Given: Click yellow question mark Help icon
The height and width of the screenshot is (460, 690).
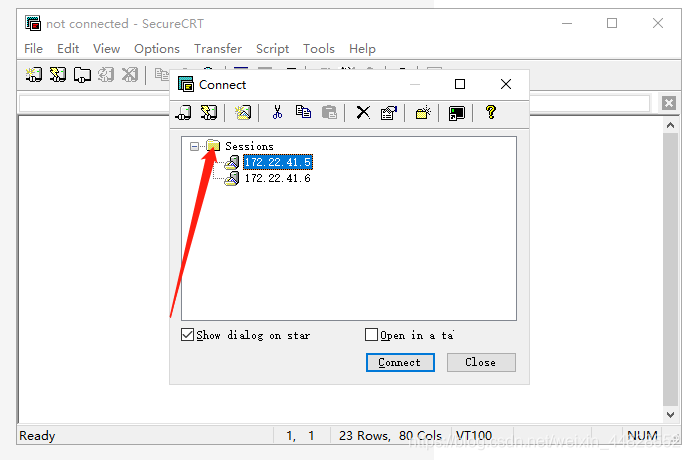Looking at the screenshot, I should tap(491, 112).
